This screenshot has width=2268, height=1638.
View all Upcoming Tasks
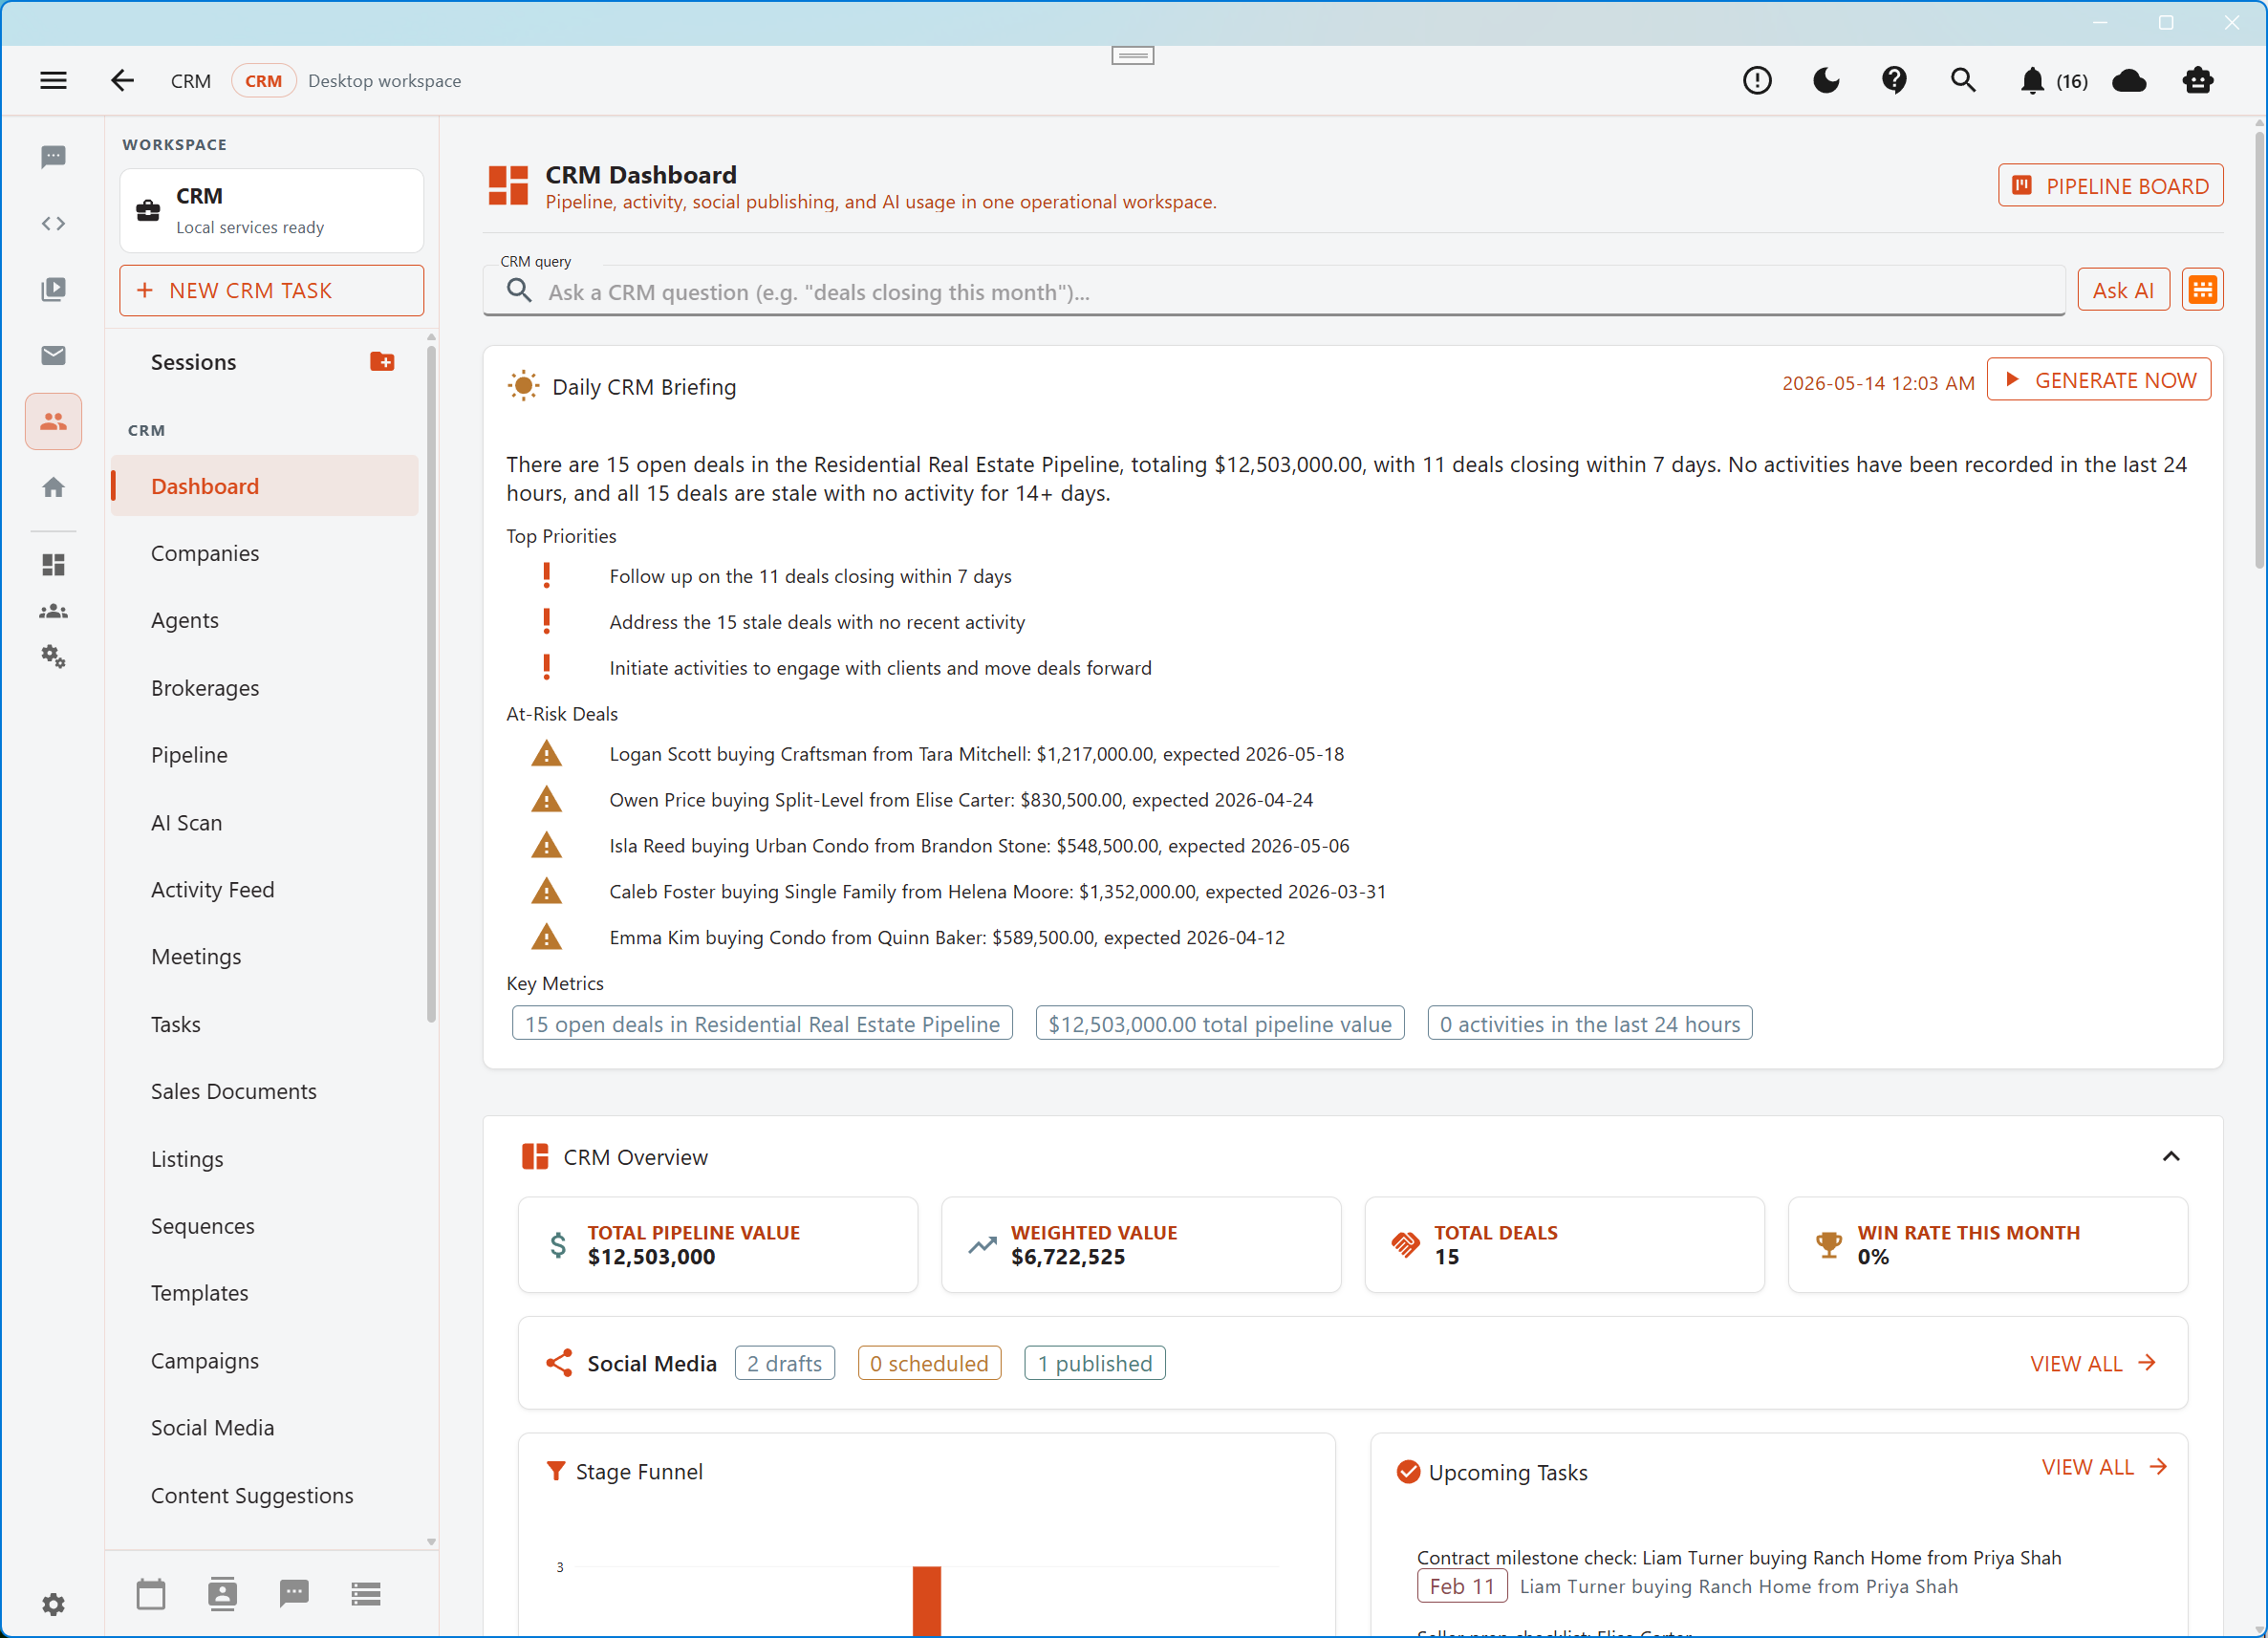click(x=2105, y=1467)
